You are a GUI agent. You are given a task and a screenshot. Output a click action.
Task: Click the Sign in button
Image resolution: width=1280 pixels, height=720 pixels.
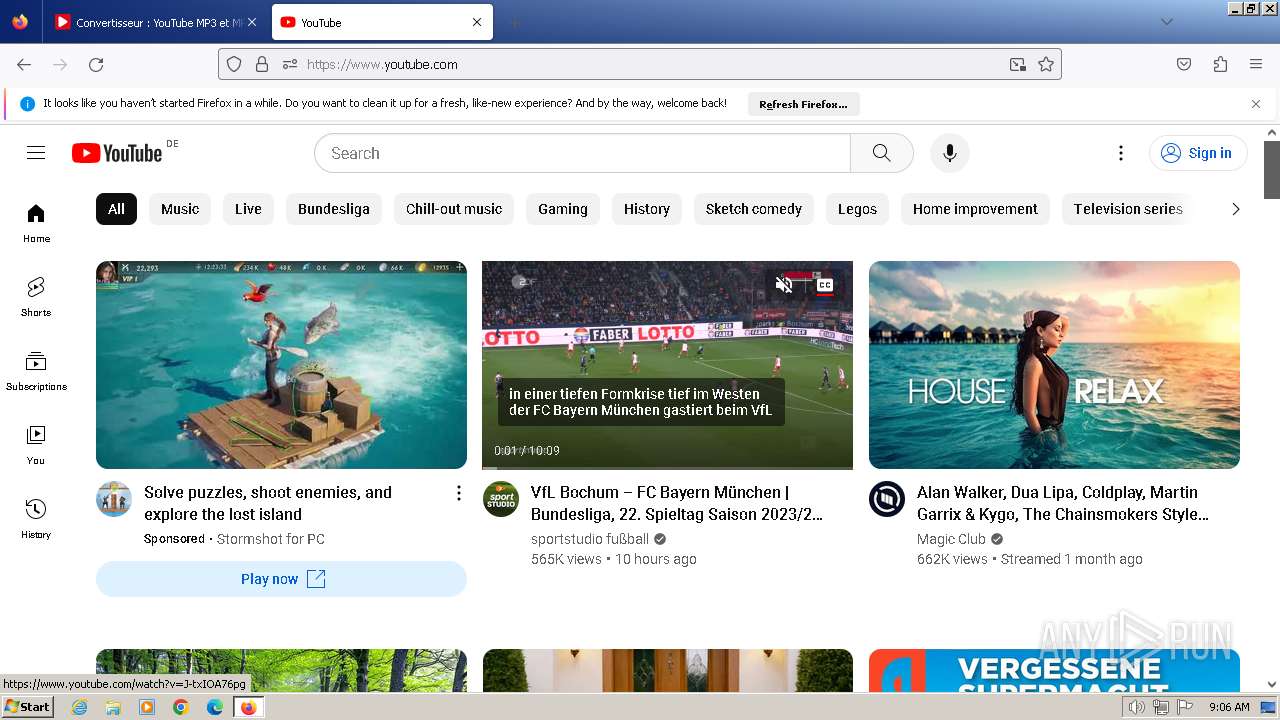[x=1198, y=153]
